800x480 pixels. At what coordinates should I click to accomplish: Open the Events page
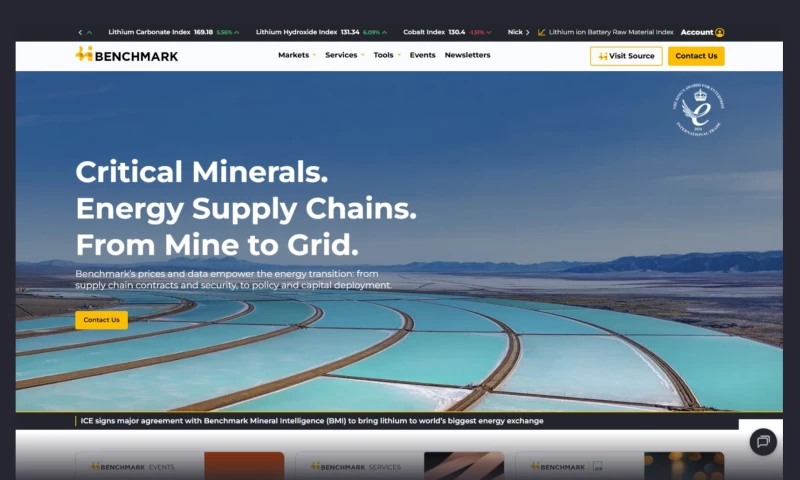pyautogui.click(x=422, y=55)
